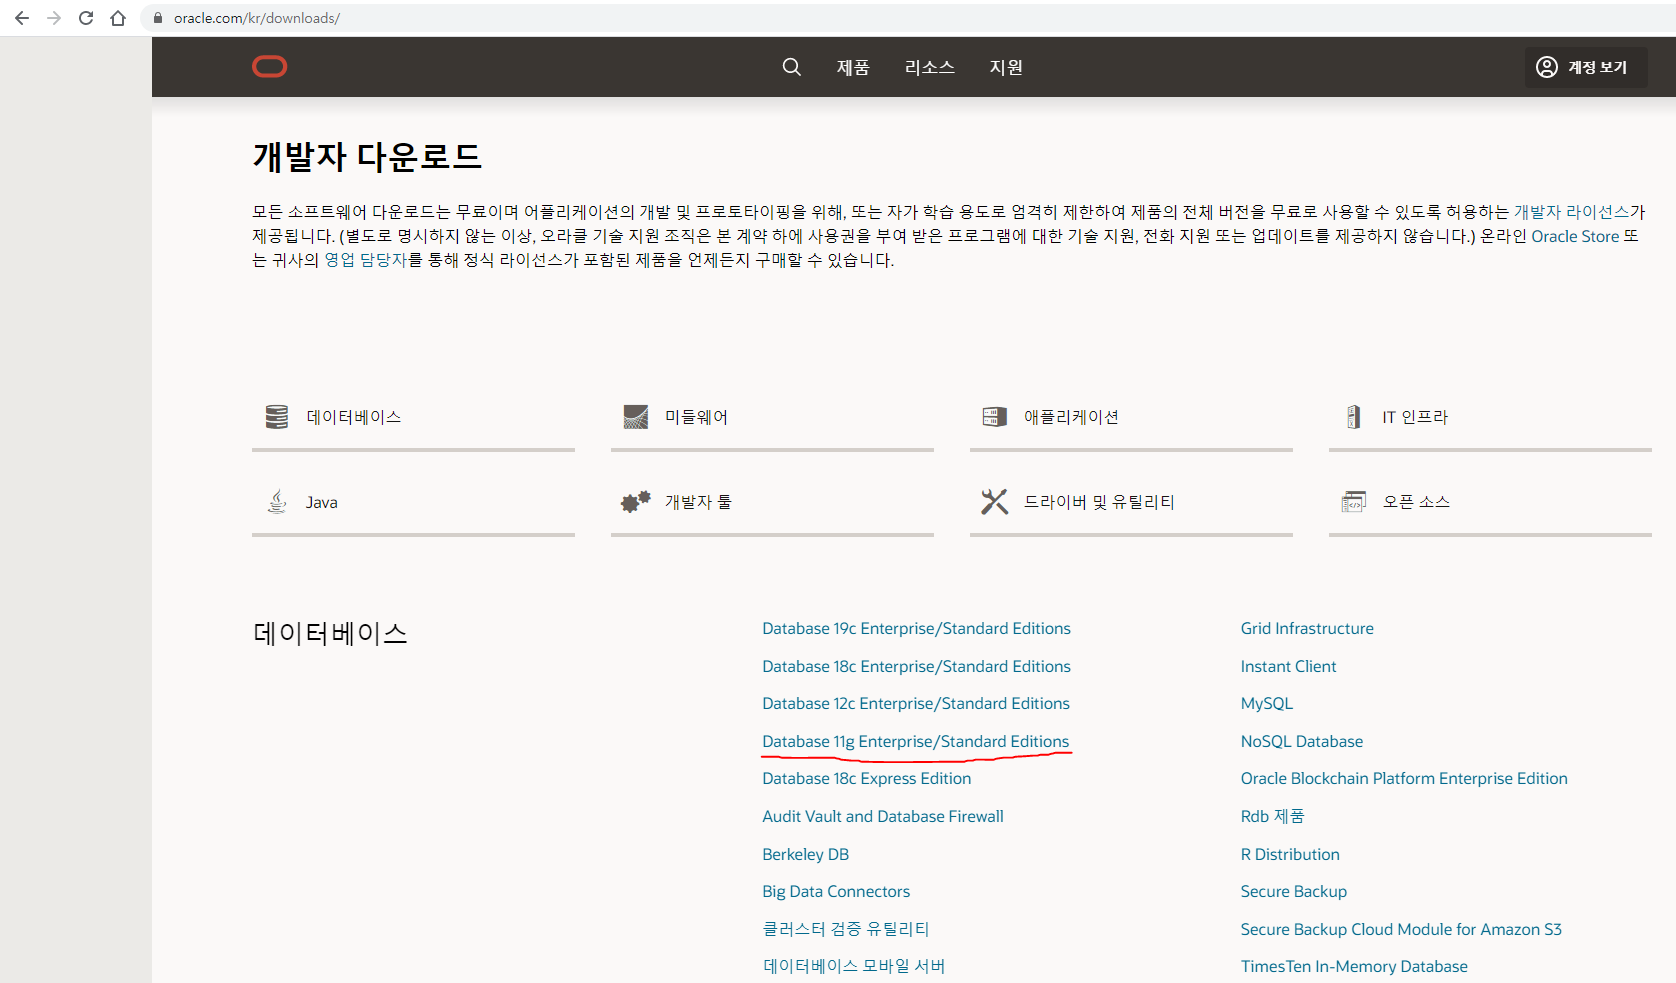Click the applications icon

pos(995,417)
